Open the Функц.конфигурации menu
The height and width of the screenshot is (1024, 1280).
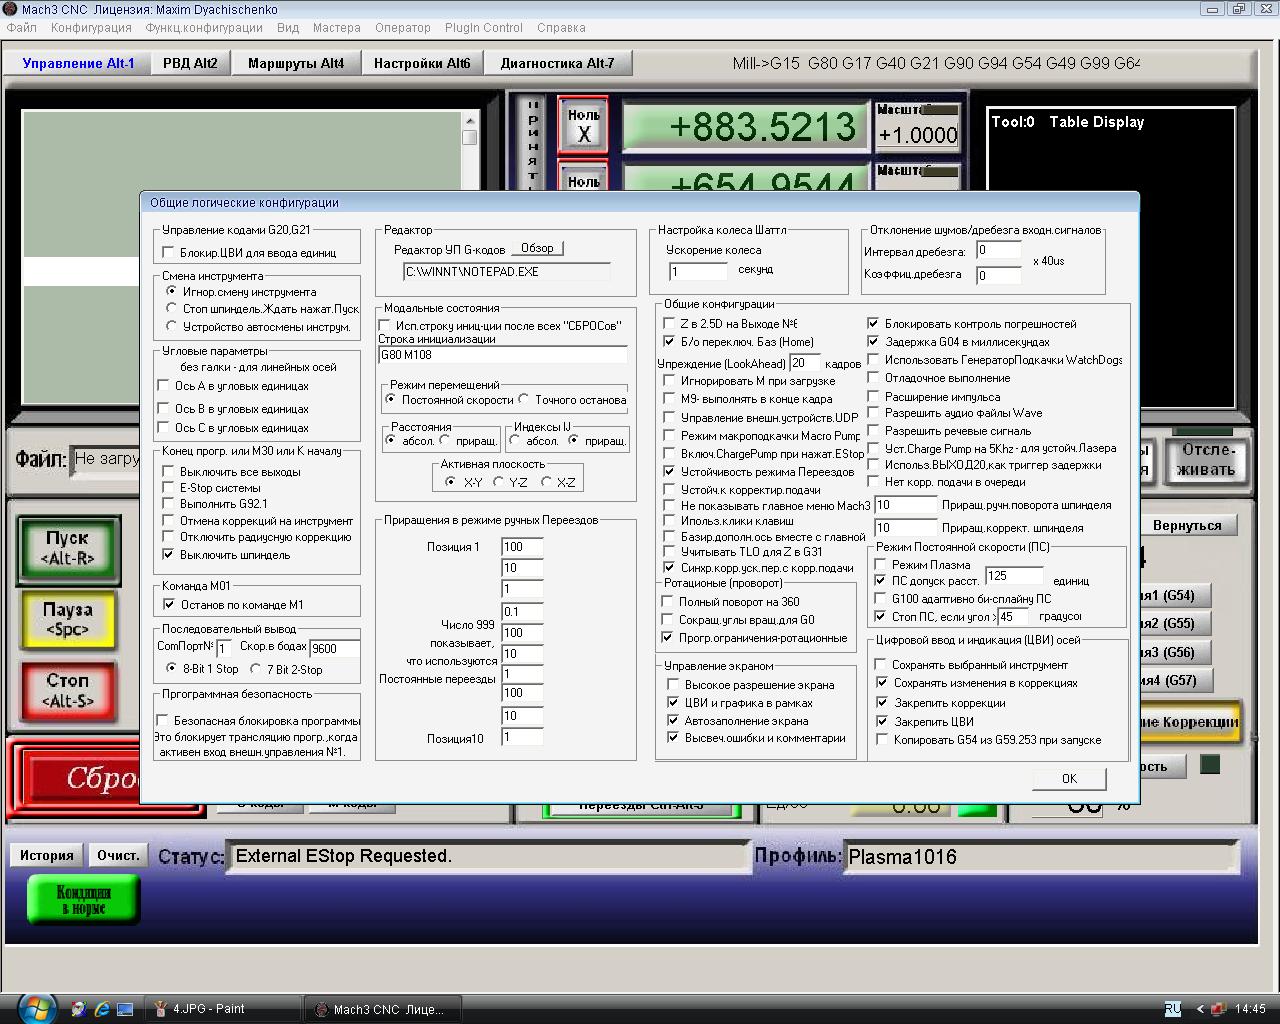(204, 28)
